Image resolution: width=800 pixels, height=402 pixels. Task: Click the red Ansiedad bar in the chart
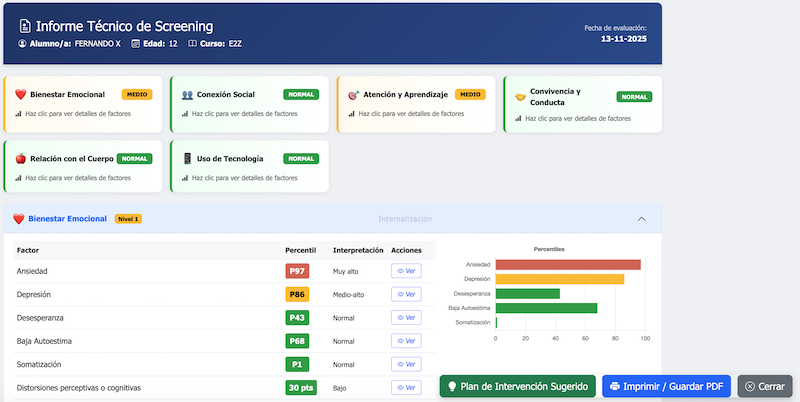[x=567, y=265]
